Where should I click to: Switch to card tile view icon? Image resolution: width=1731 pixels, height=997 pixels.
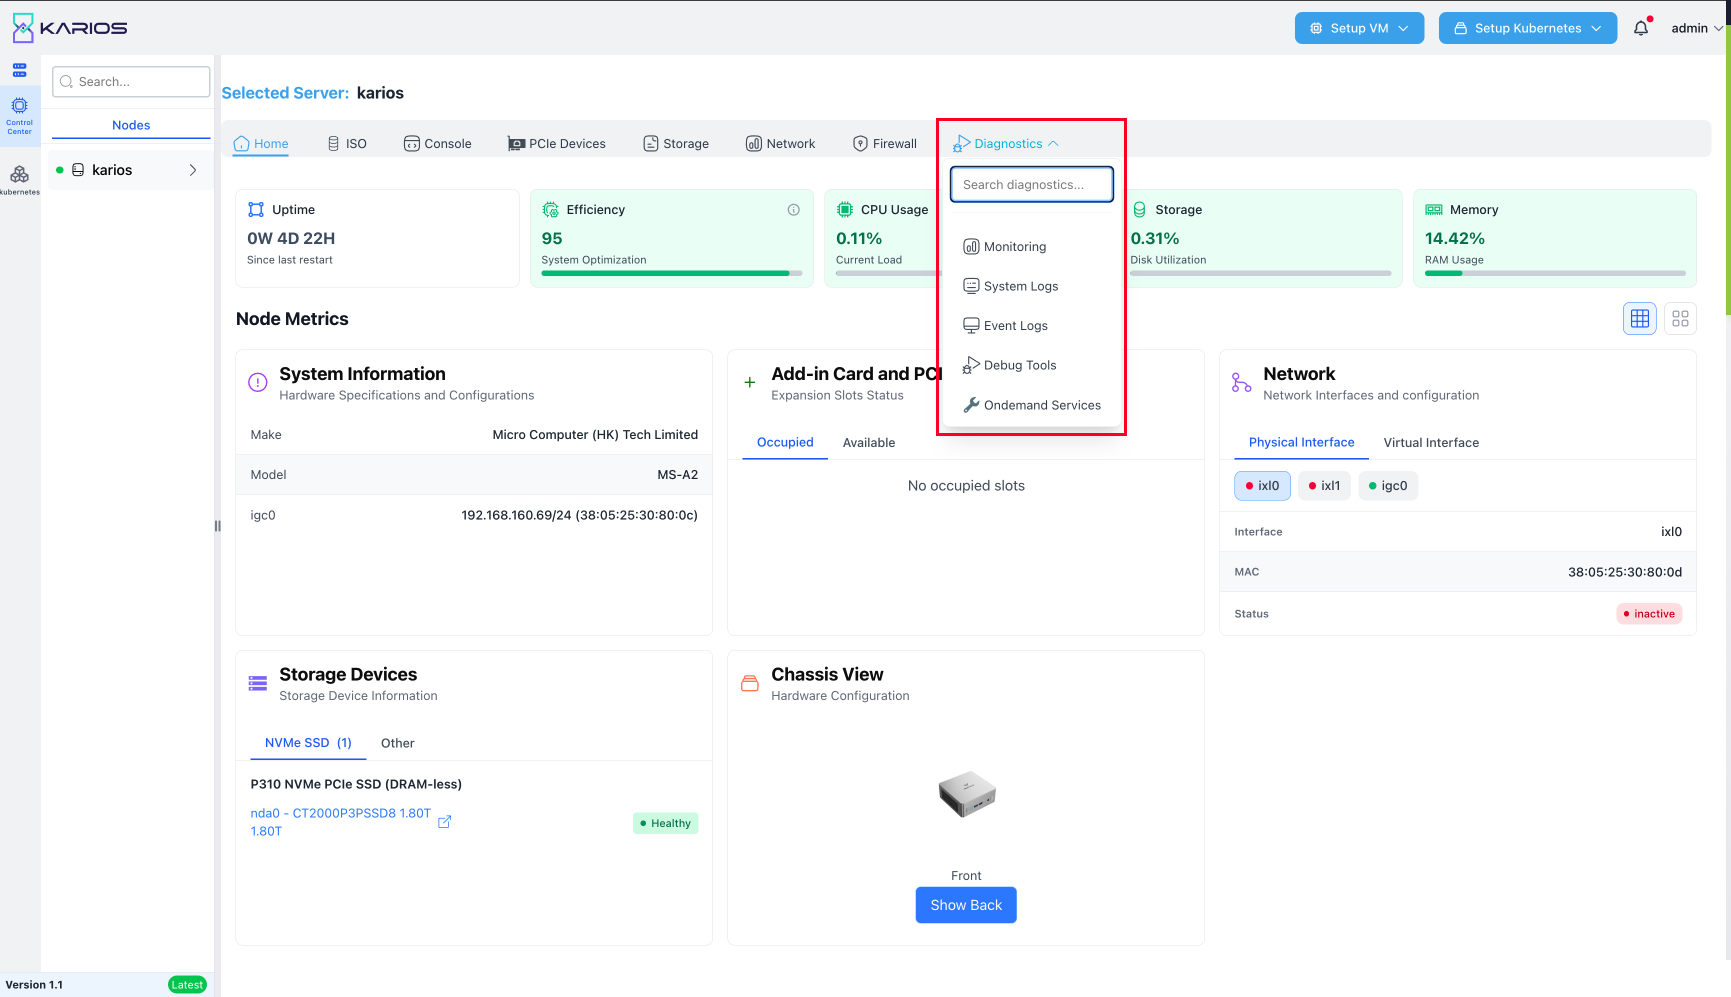pos(1680,319)
